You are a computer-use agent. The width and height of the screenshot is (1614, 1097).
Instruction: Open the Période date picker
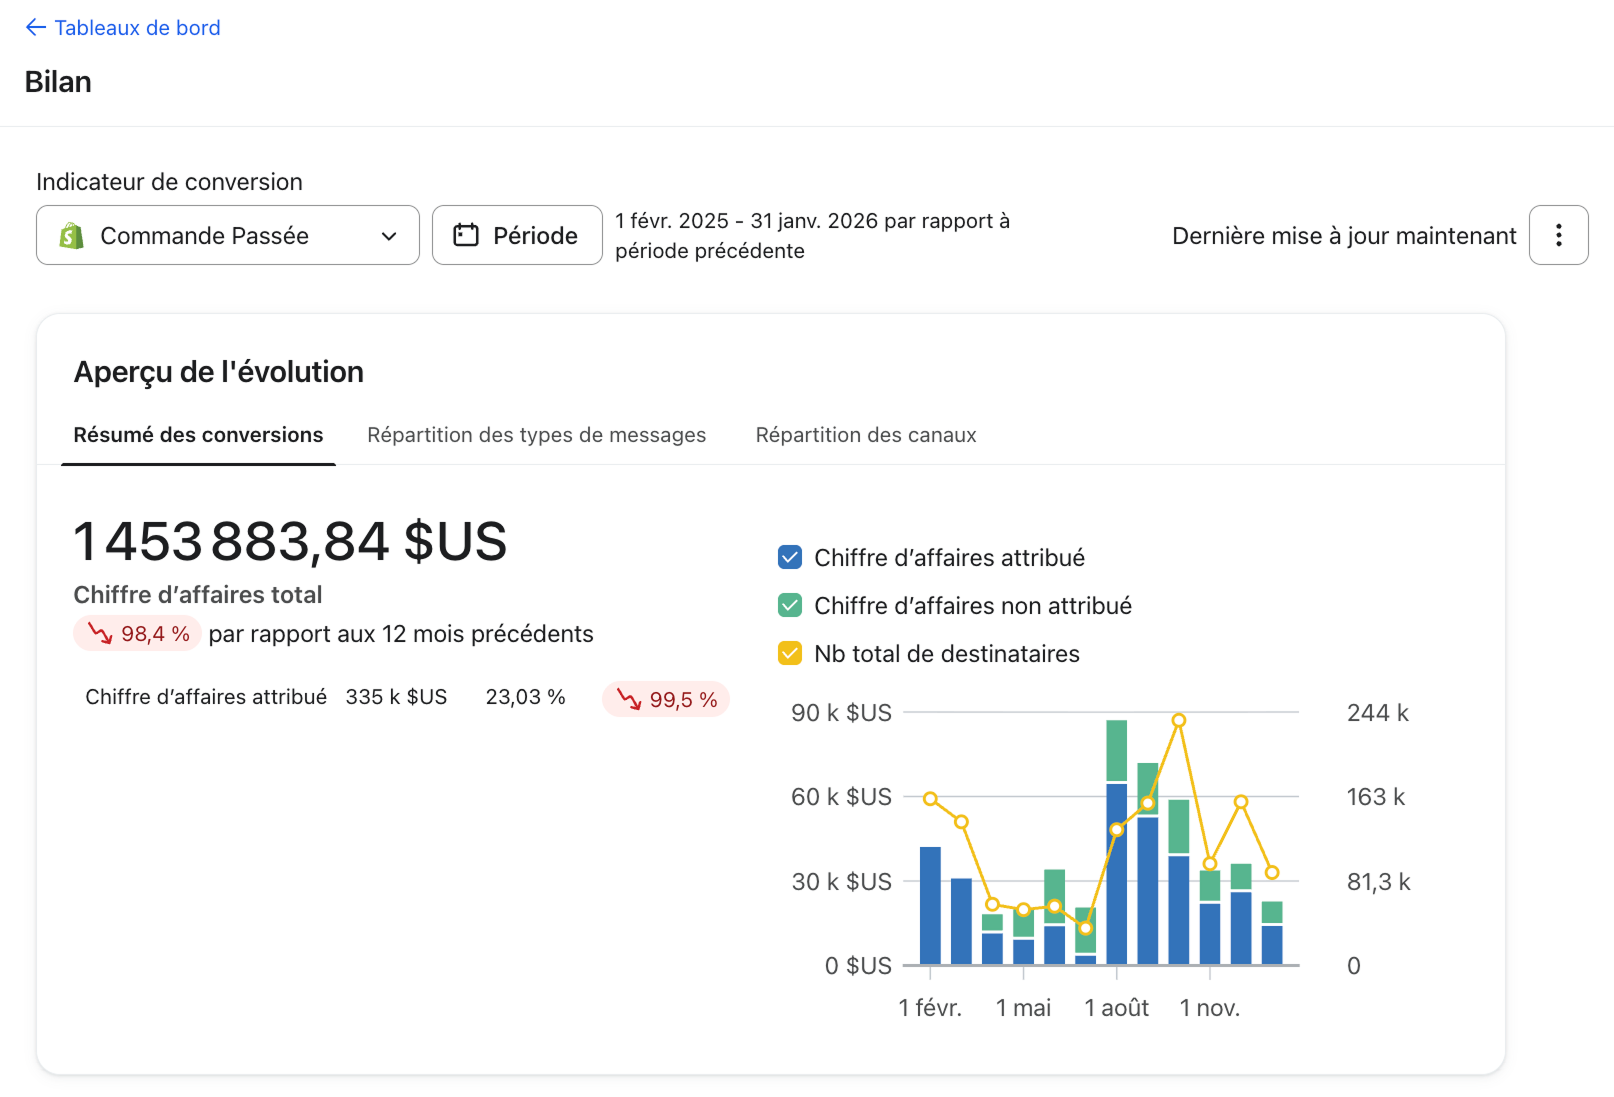[x=517, y=235]
